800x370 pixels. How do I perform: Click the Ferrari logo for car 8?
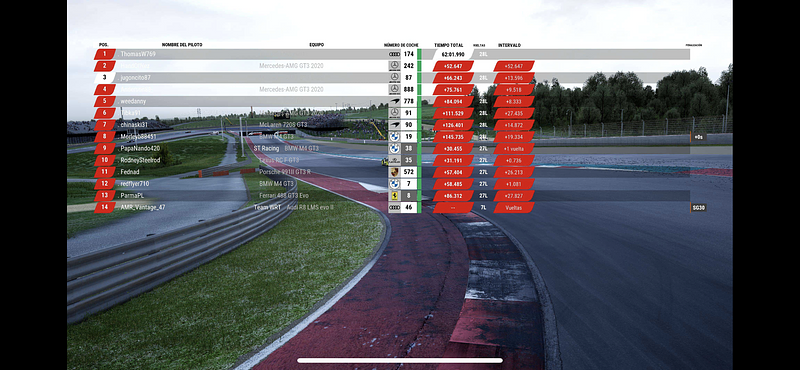394,195
